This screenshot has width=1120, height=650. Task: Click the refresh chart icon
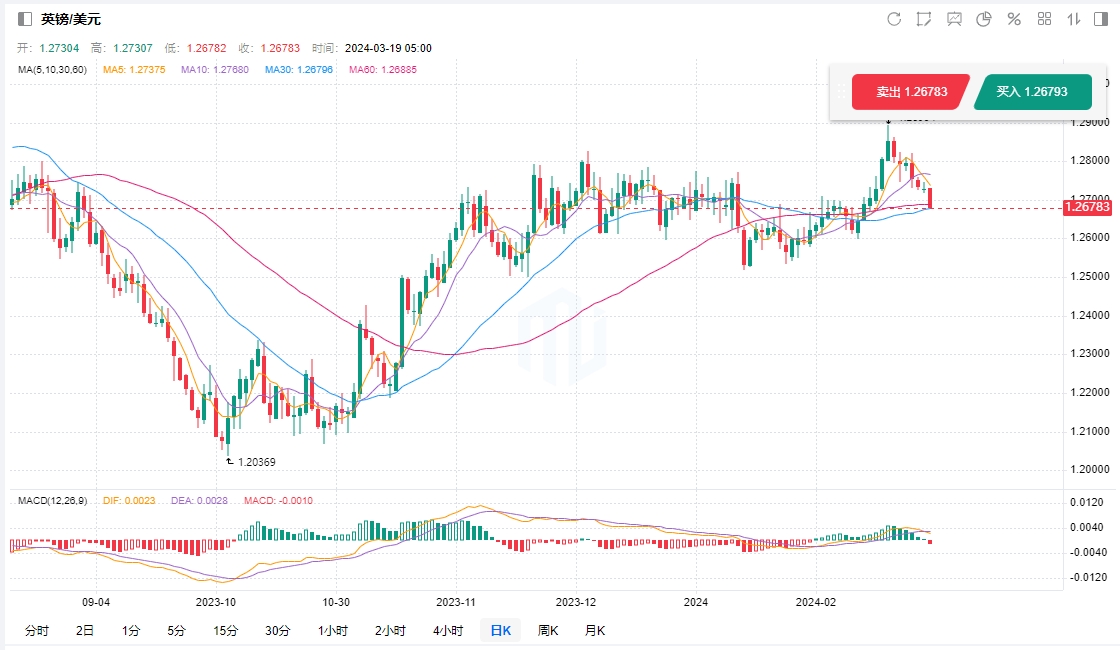pos(894,19)
